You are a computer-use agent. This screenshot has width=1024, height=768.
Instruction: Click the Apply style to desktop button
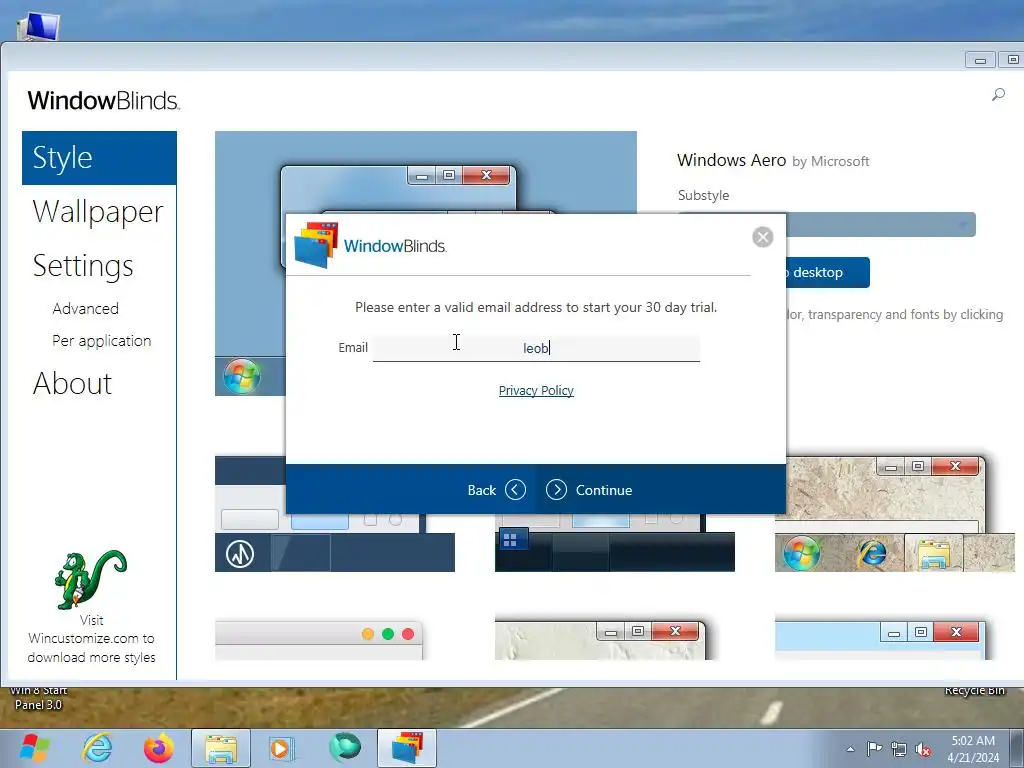[x=828, y=272]
